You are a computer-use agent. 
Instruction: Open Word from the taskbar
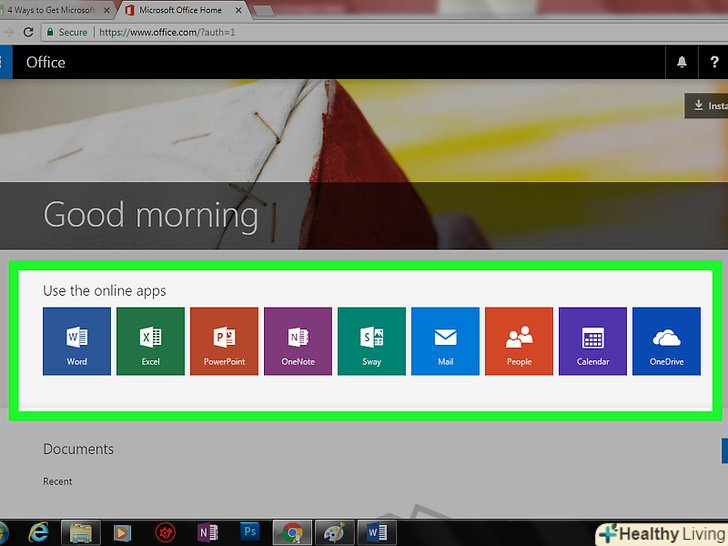click(377, 533)
